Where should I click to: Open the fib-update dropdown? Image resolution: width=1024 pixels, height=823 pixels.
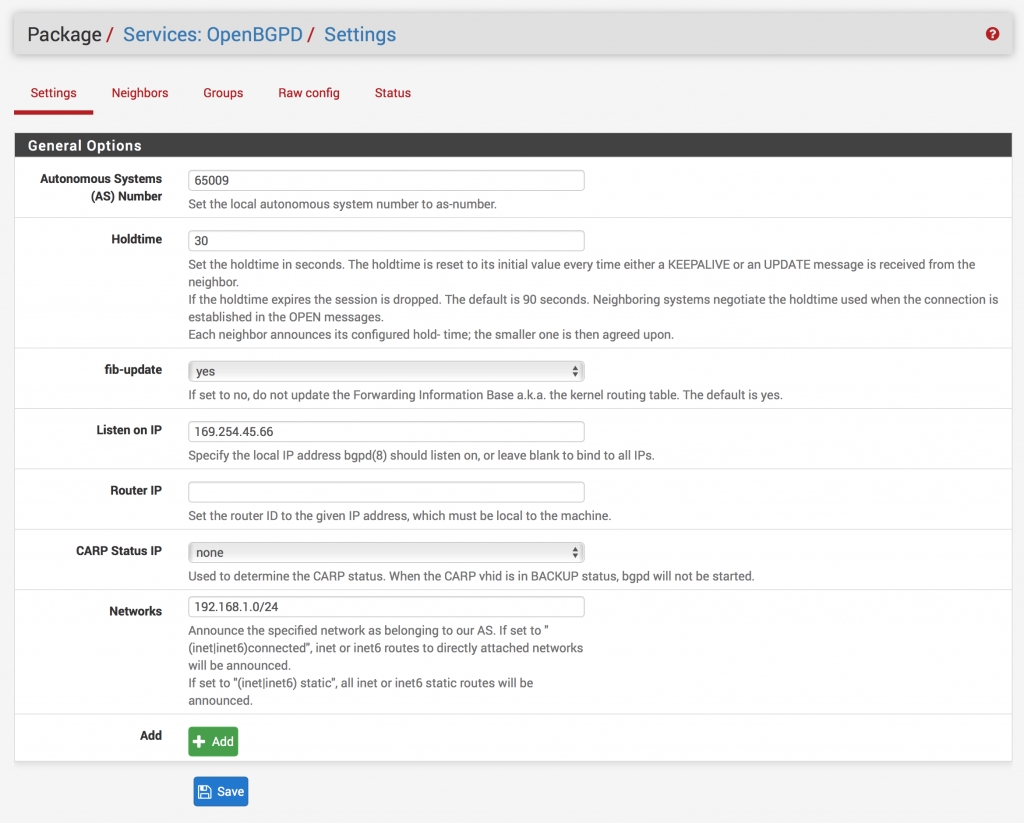(386, 371)
